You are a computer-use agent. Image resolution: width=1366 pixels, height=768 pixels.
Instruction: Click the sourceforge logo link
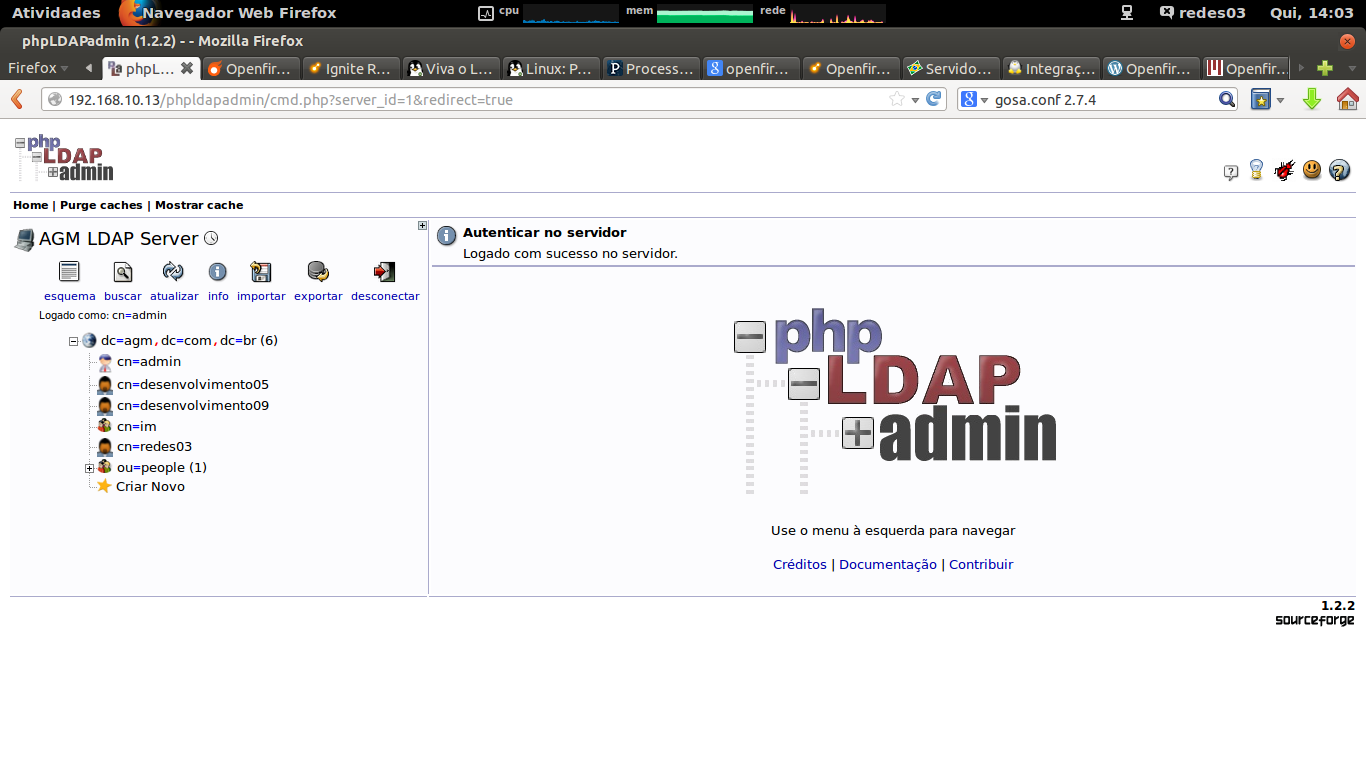1314,620
